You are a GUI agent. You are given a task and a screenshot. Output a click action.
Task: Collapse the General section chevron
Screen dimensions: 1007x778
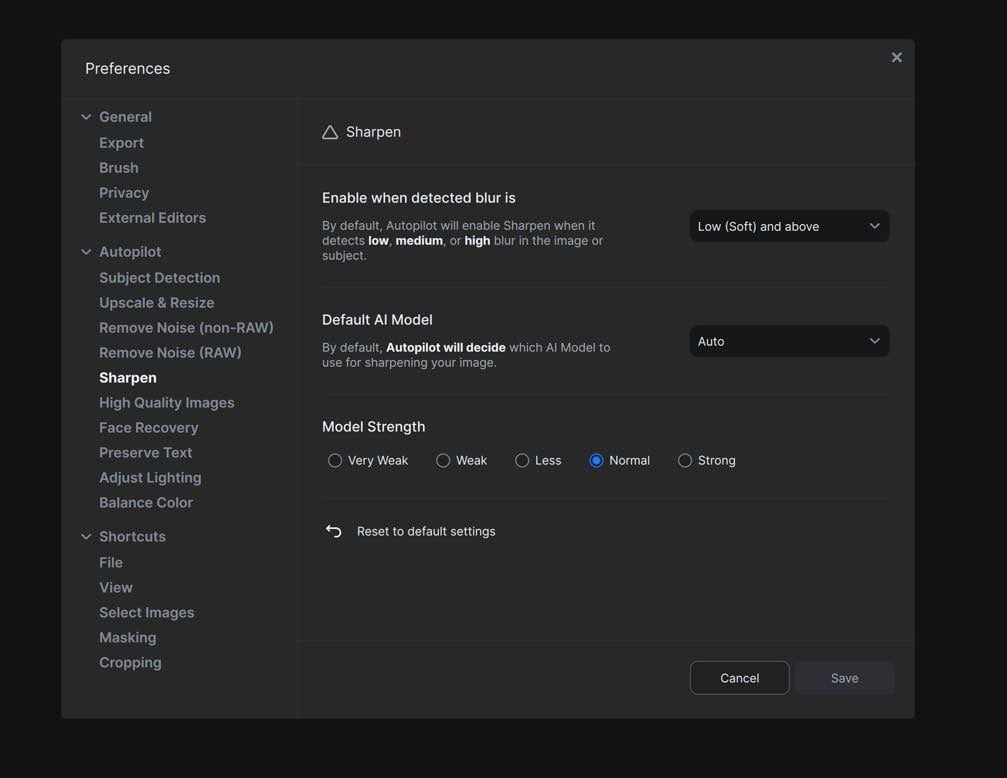coord(86,117)
